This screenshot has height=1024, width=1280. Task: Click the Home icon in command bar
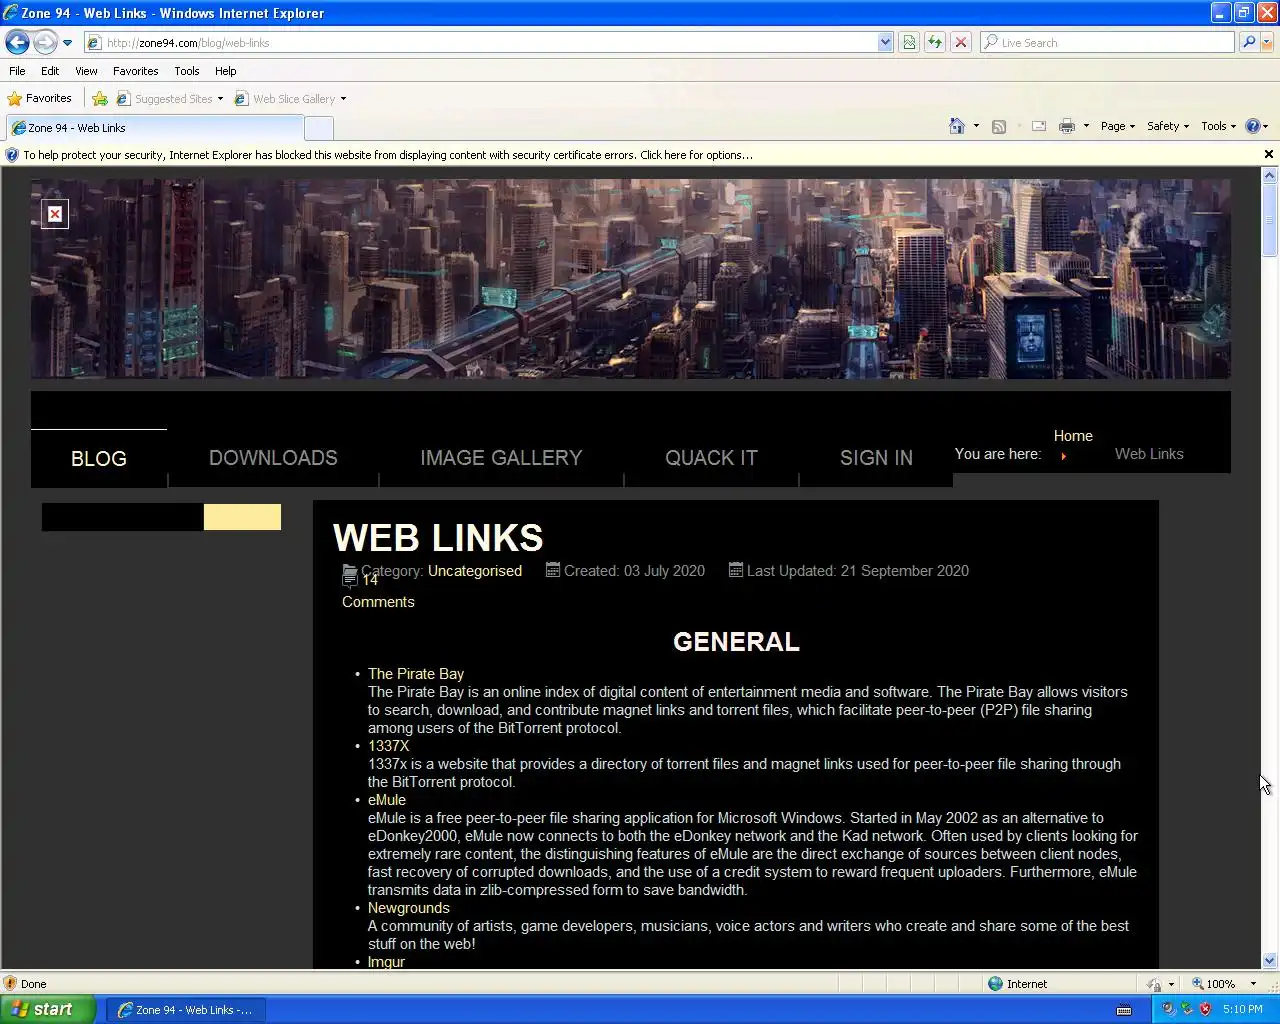click(x=957, y=126)
